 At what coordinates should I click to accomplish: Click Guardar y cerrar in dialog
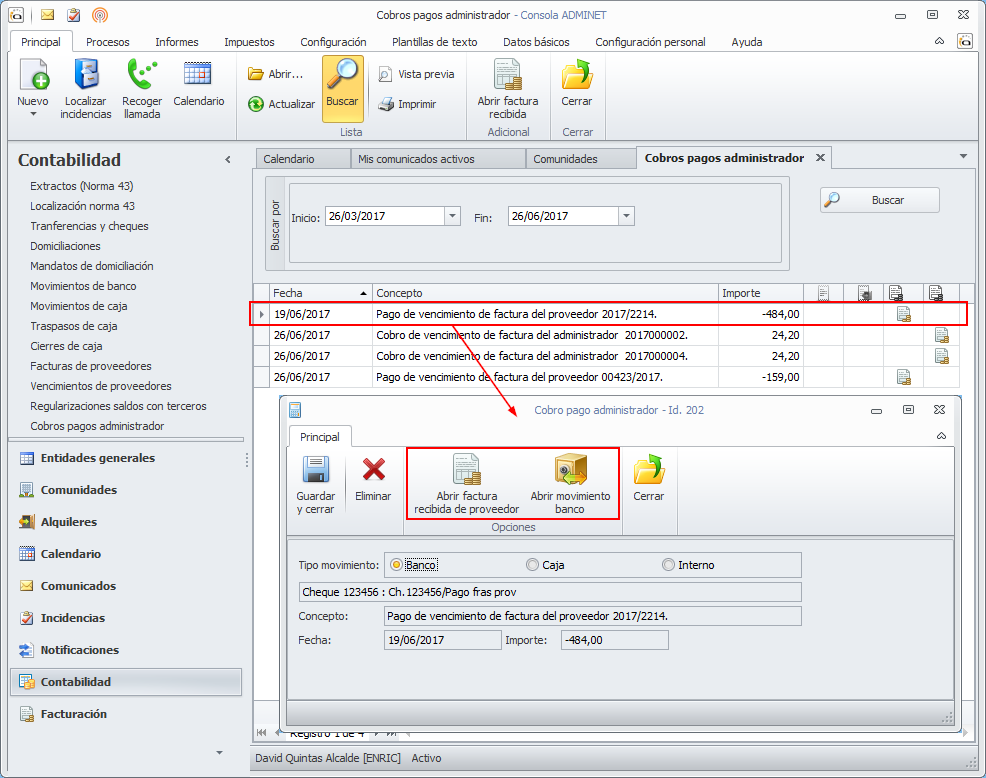point(316,484)
